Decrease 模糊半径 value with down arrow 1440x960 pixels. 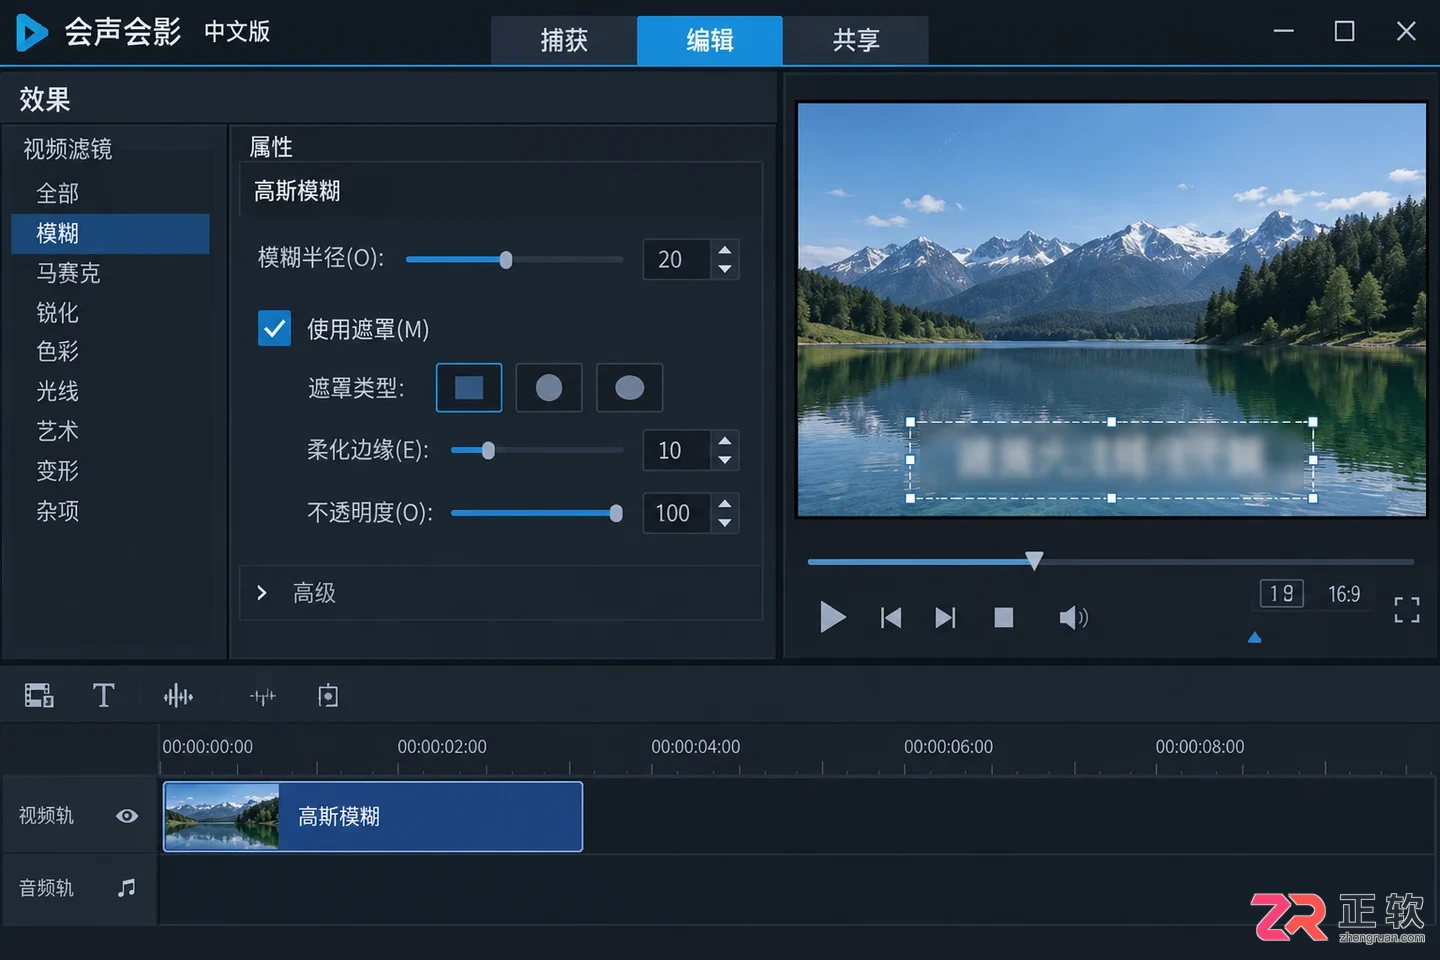click(x=725, y=269)
